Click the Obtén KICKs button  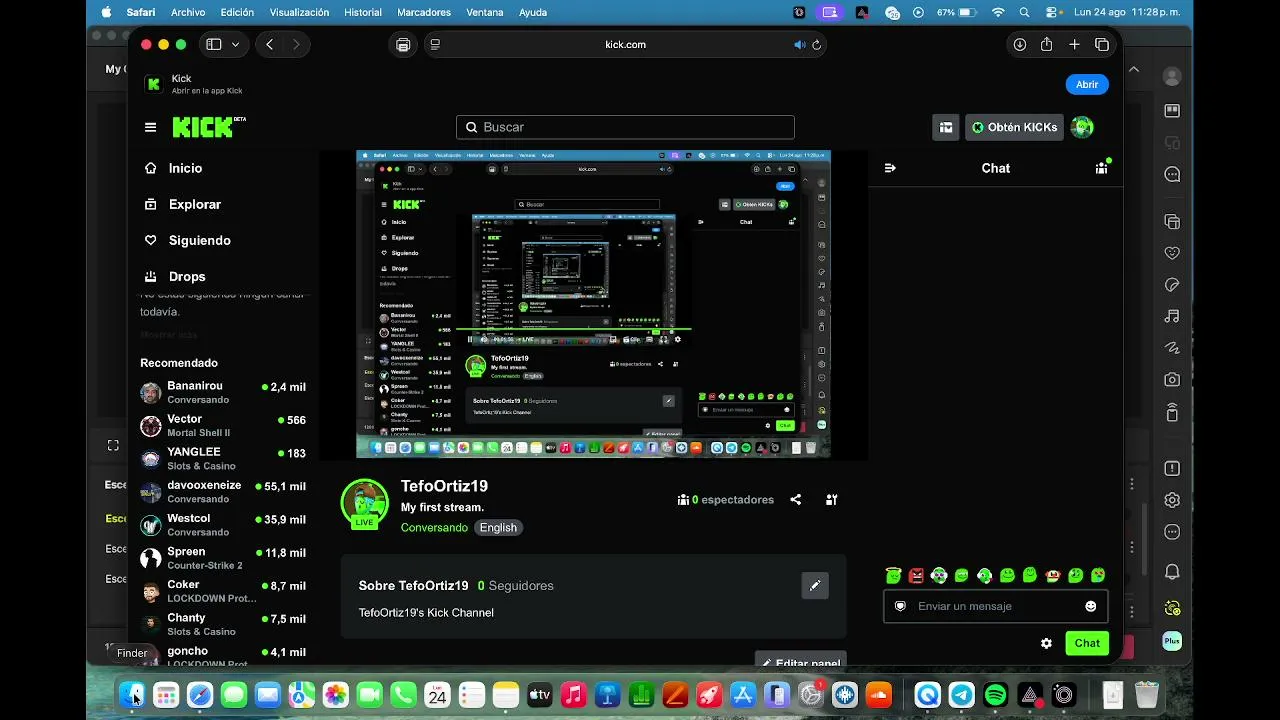pos(1015,127)
